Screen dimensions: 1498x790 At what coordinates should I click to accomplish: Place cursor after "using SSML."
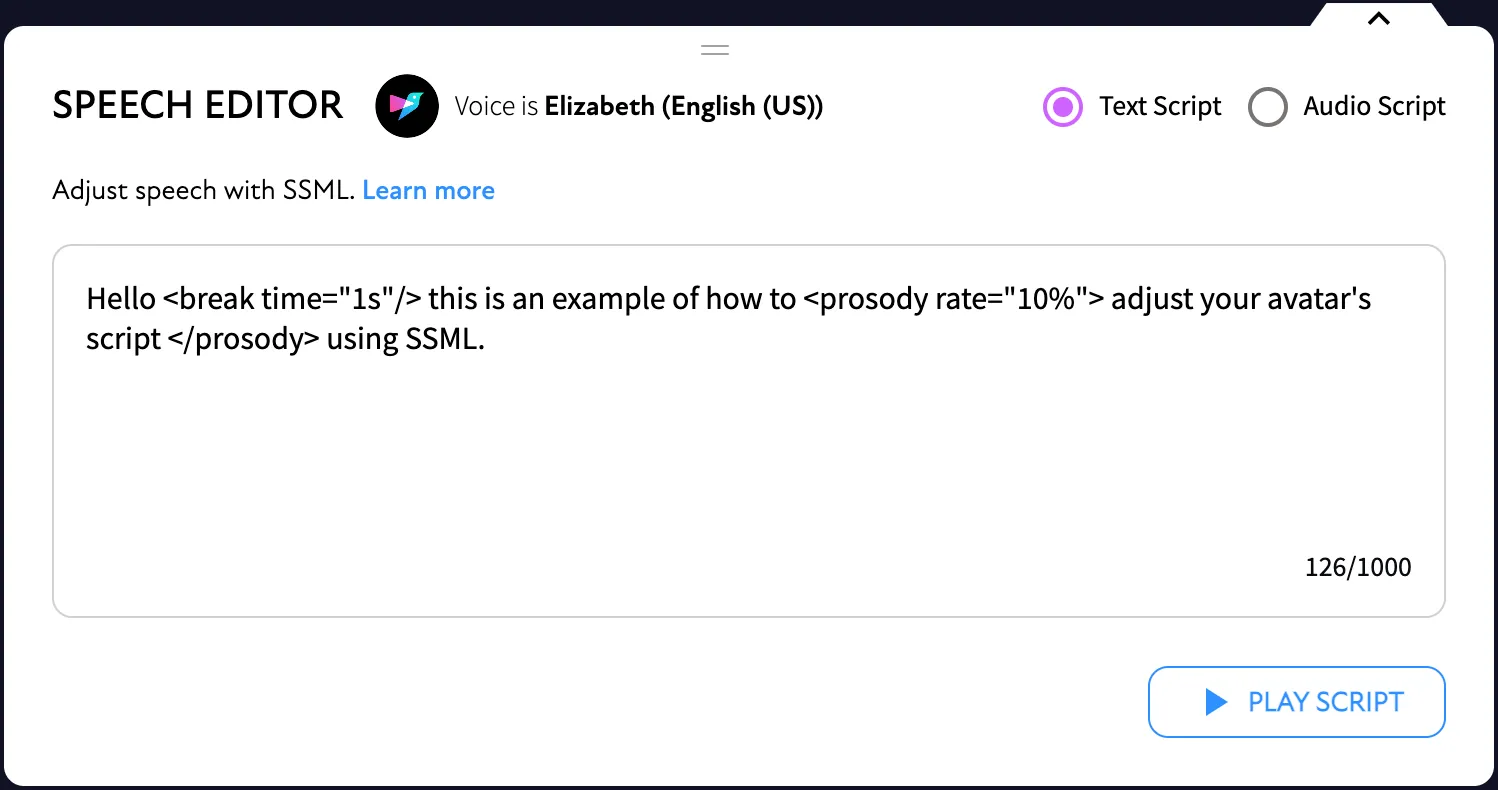click(486, 339)
